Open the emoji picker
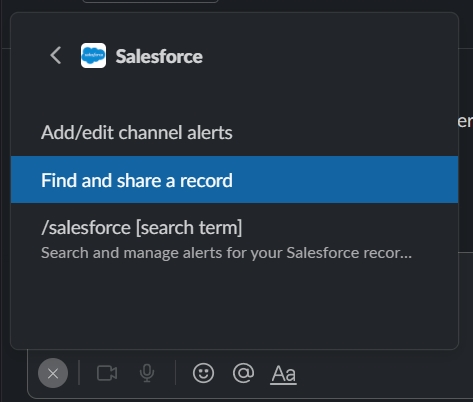Screen dimensions: 473x402 (203, 373)
